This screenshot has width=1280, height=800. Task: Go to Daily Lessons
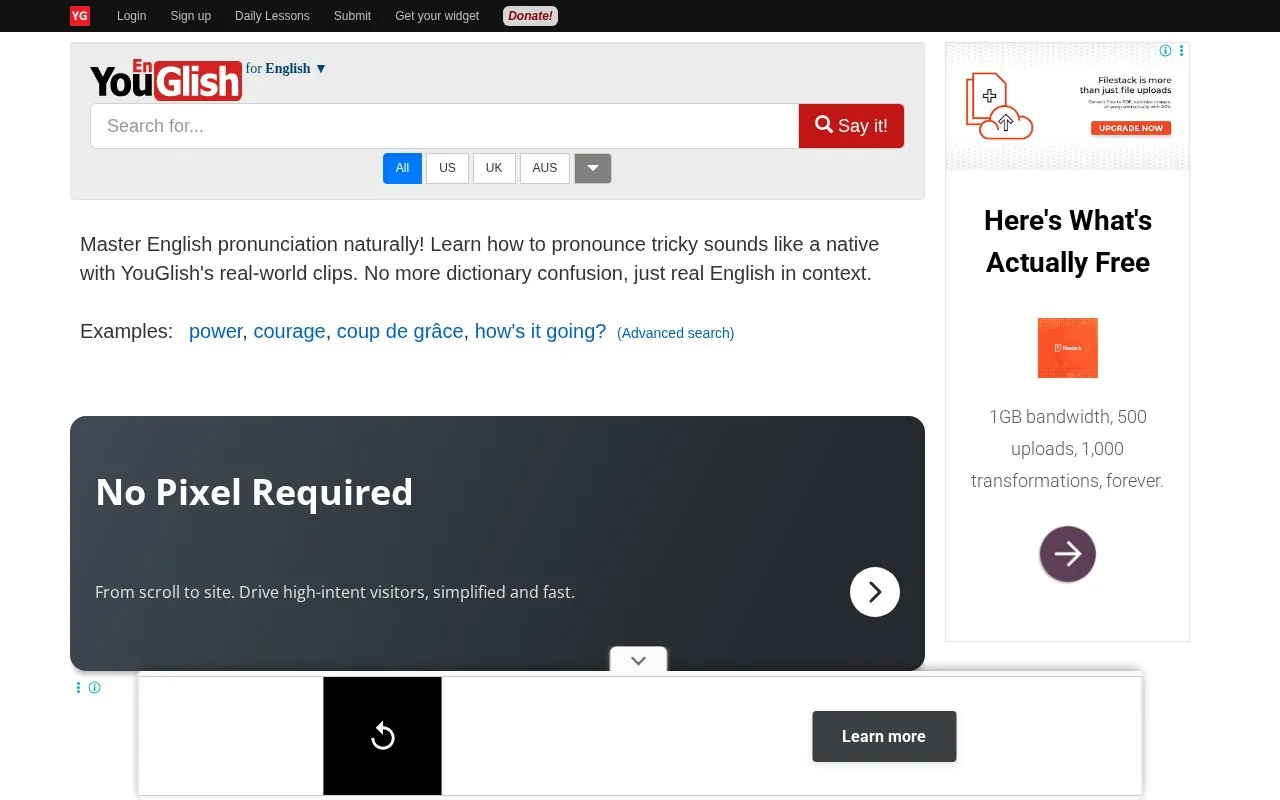272,16
